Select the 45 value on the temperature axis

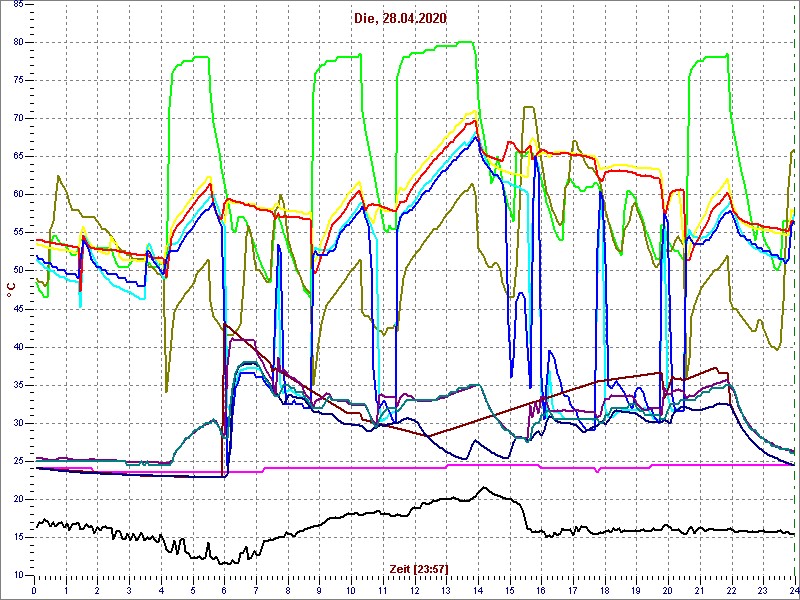[x=17, y=309]
